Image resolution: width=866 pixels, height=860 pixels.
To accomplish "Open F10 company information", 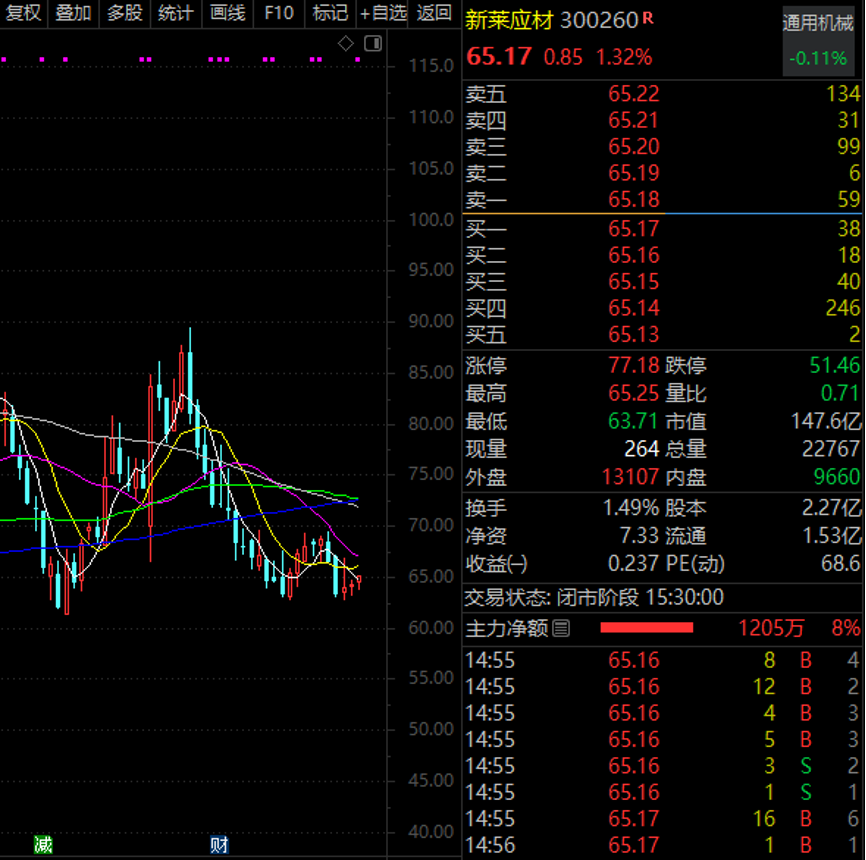I will [x=279, y=13].
